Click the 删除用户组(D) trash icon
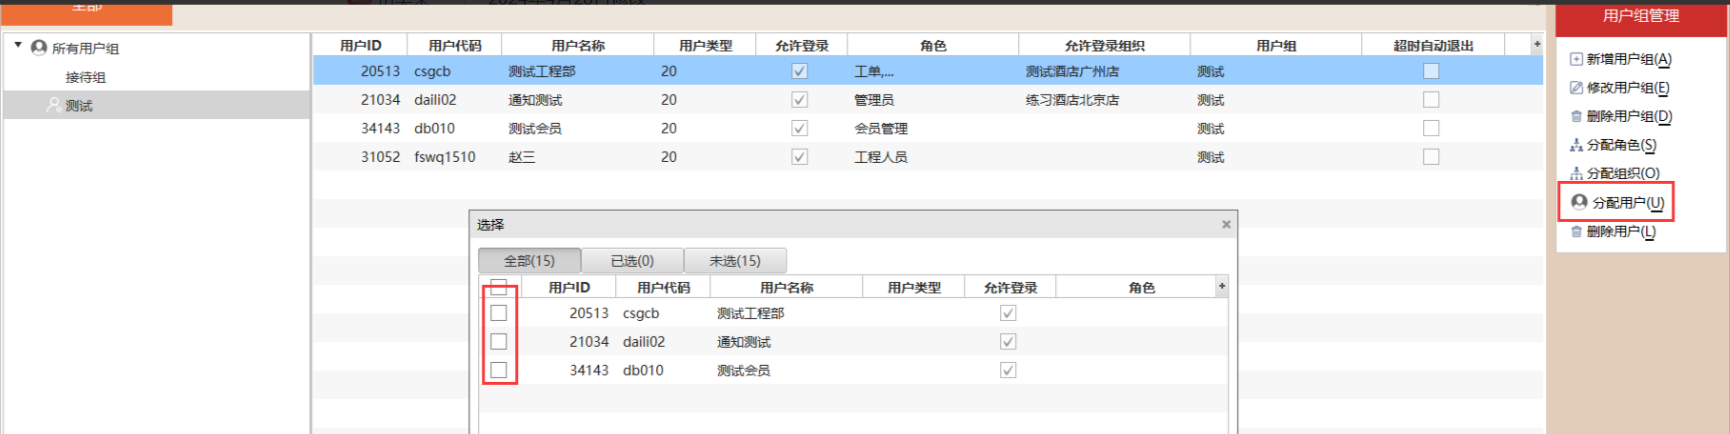Viewport: 1730px width, 434px height. [x=1576, y=117]
